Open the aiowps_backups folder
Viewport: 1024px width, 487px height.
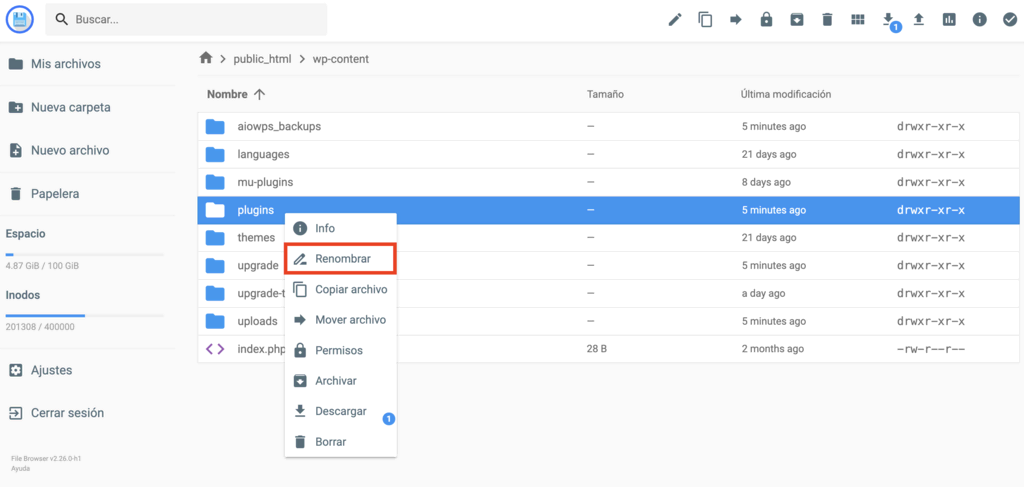pos(279,126)
